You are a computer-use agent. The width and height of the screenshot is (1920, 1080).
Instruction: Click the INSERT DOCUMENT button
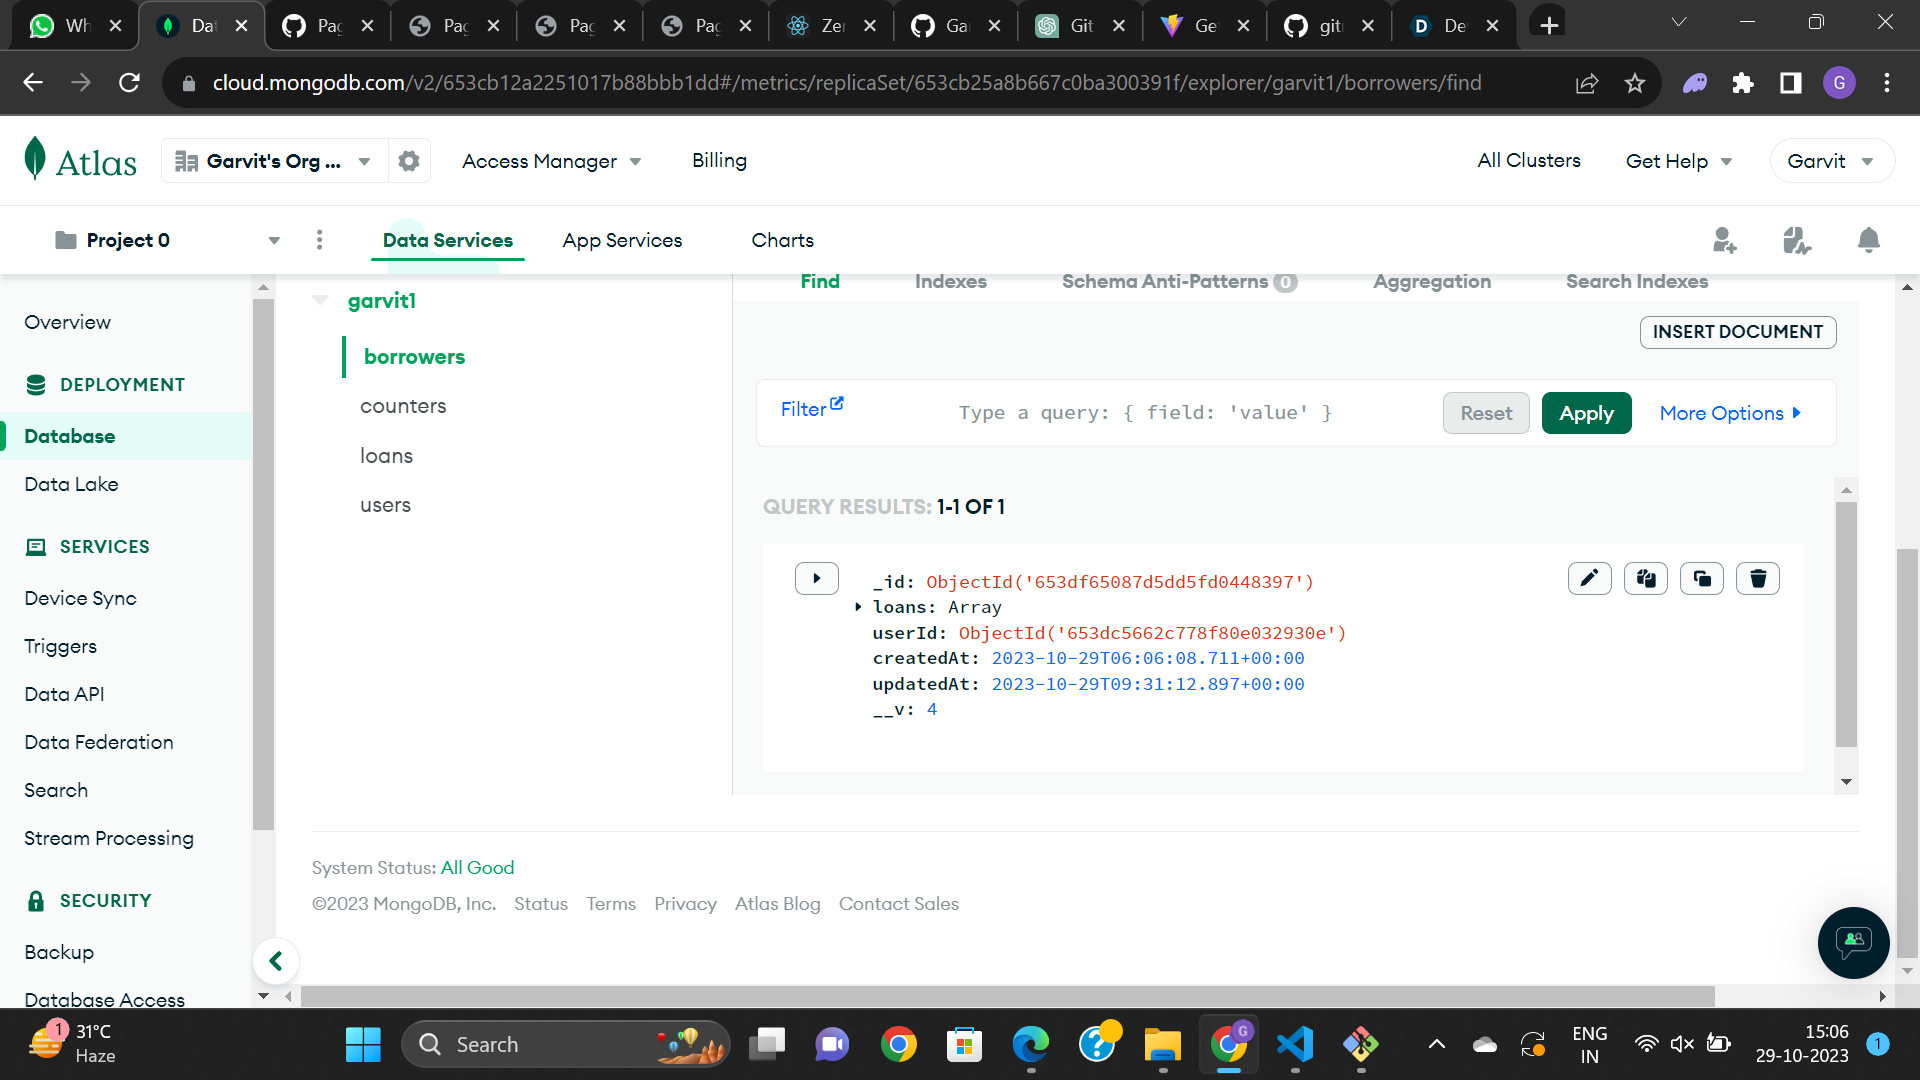1737,332
